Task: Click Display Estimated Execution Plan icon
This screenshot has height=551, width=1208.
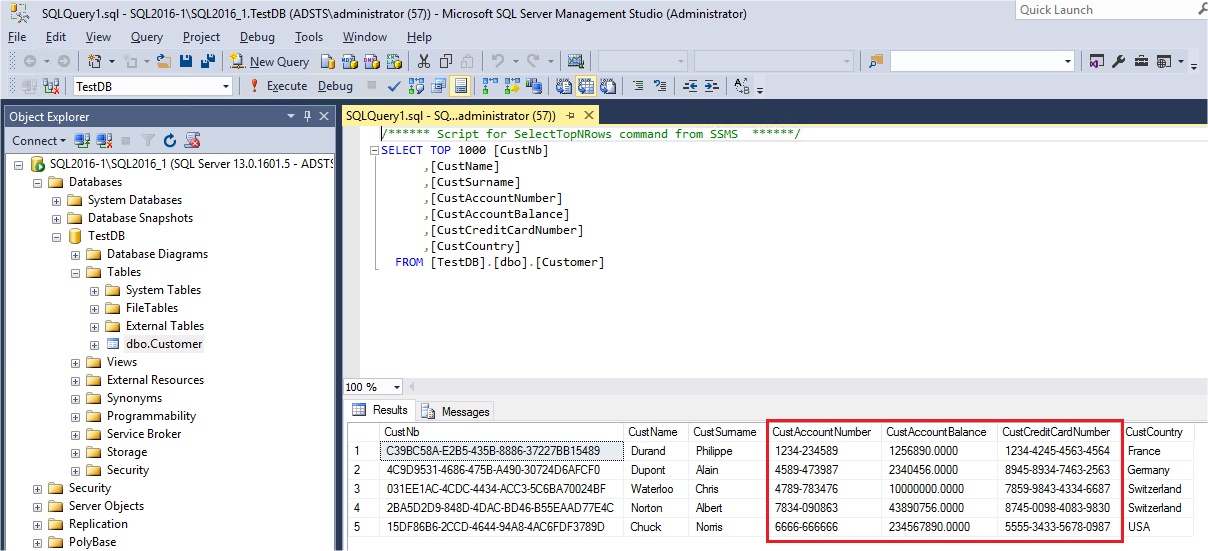Action: [x=416, y=86]
